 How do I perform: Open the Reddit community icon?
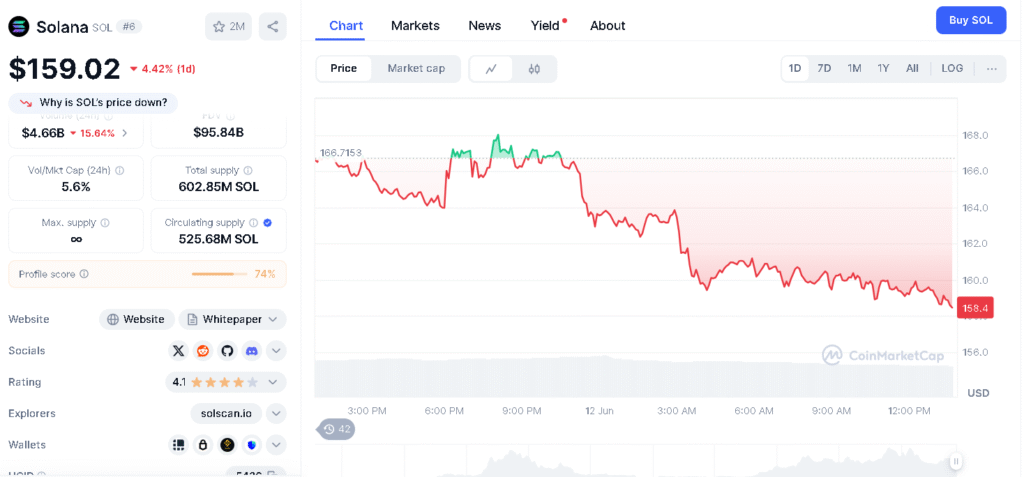click(x=203, y=351)
